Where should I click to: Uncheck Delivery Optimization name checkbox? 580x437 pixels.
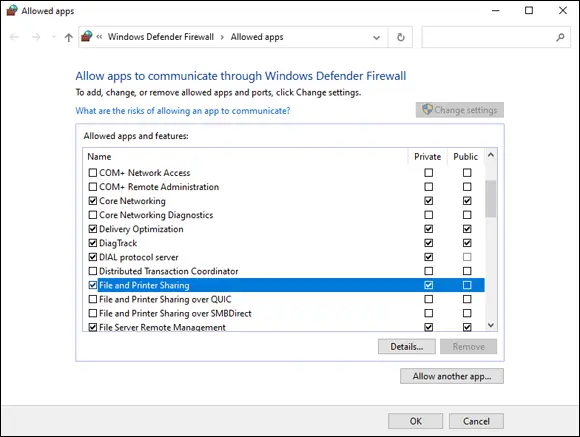click(x=93, y=229)
